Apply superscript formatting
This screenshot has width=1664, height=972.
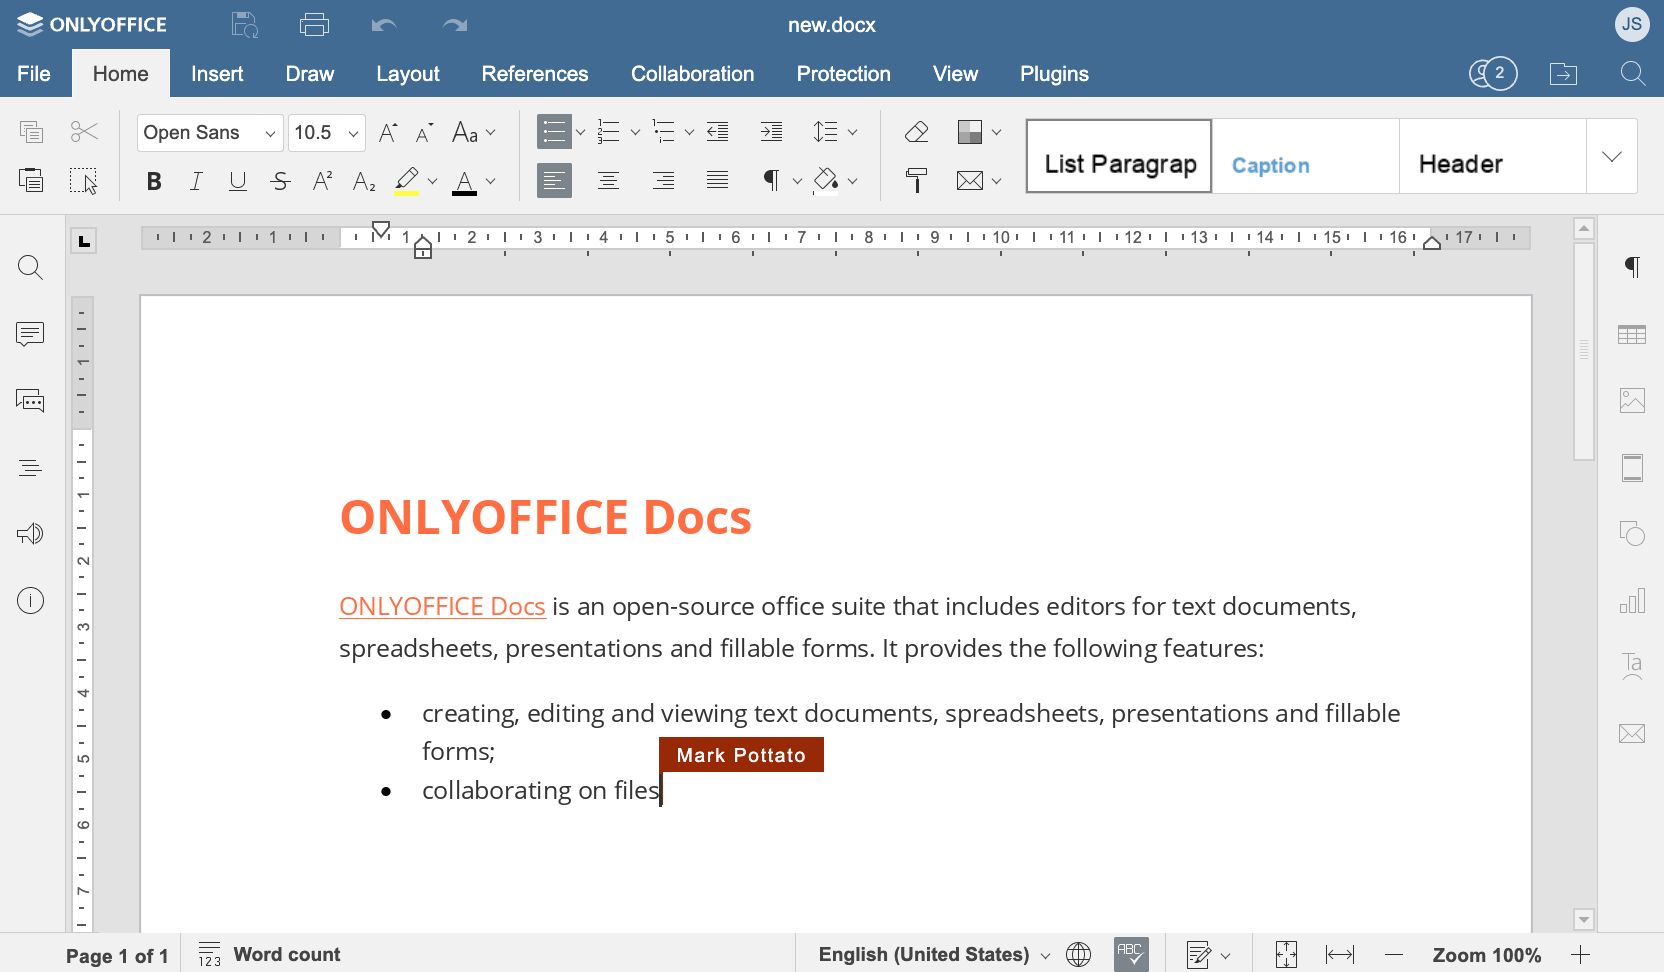pos(322,181)
